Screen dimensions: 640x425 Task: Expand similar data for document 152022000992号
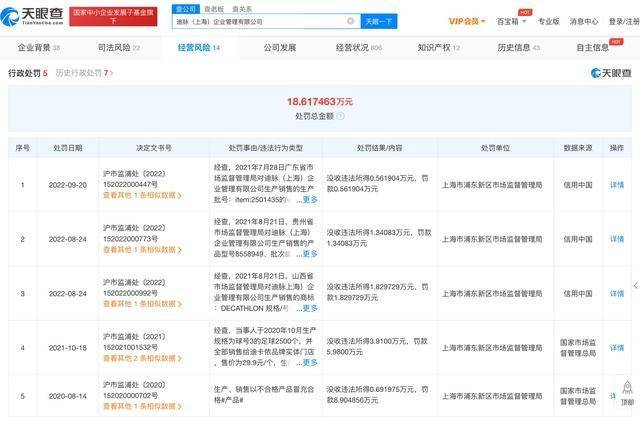coord(142,304)
